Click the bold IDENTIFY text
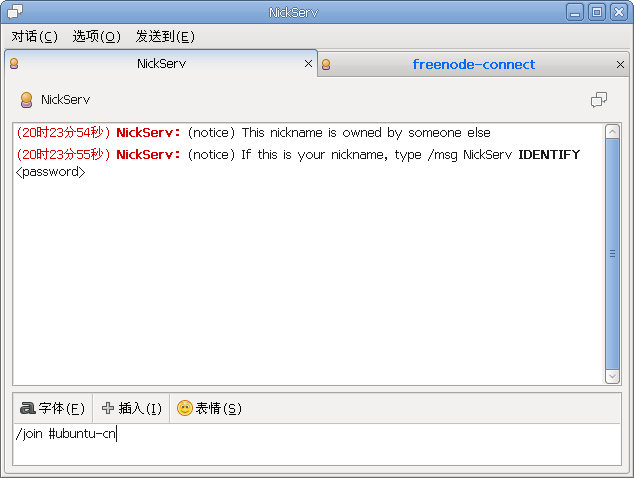 (x=549, y=154)
